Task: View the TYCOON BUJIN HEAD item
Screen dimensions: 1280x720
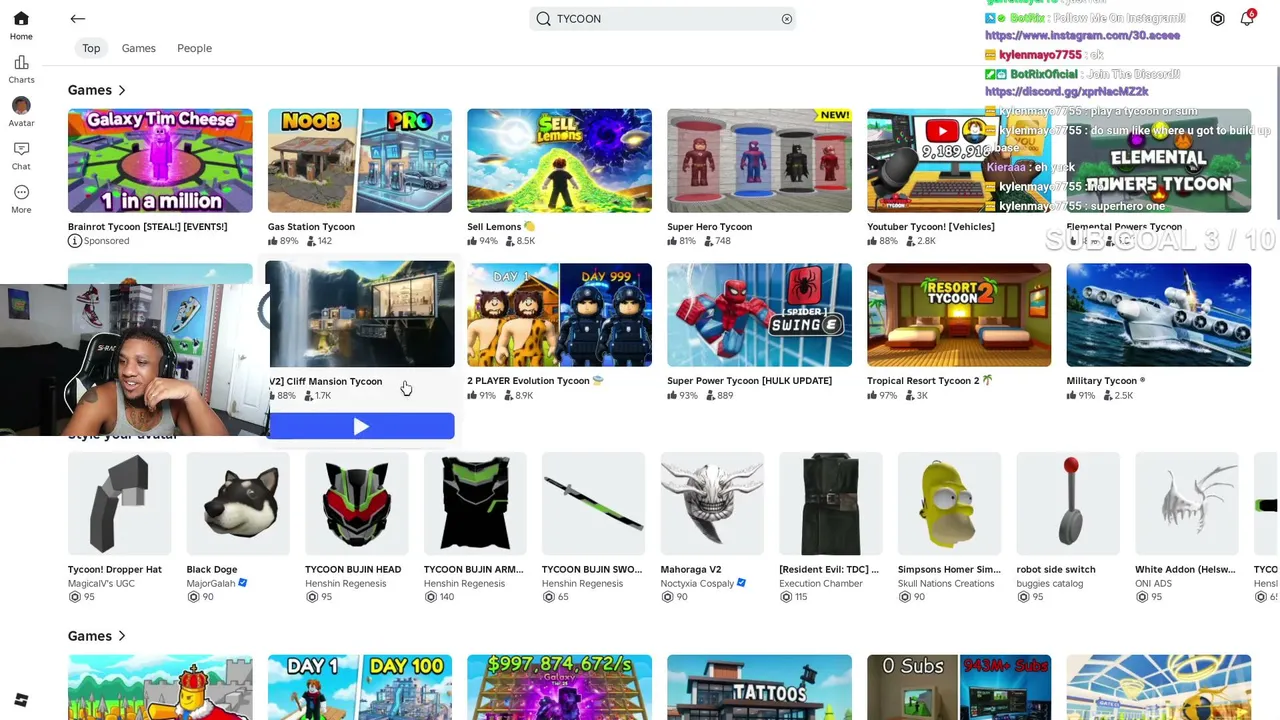Action: click(x=357, y=503)
